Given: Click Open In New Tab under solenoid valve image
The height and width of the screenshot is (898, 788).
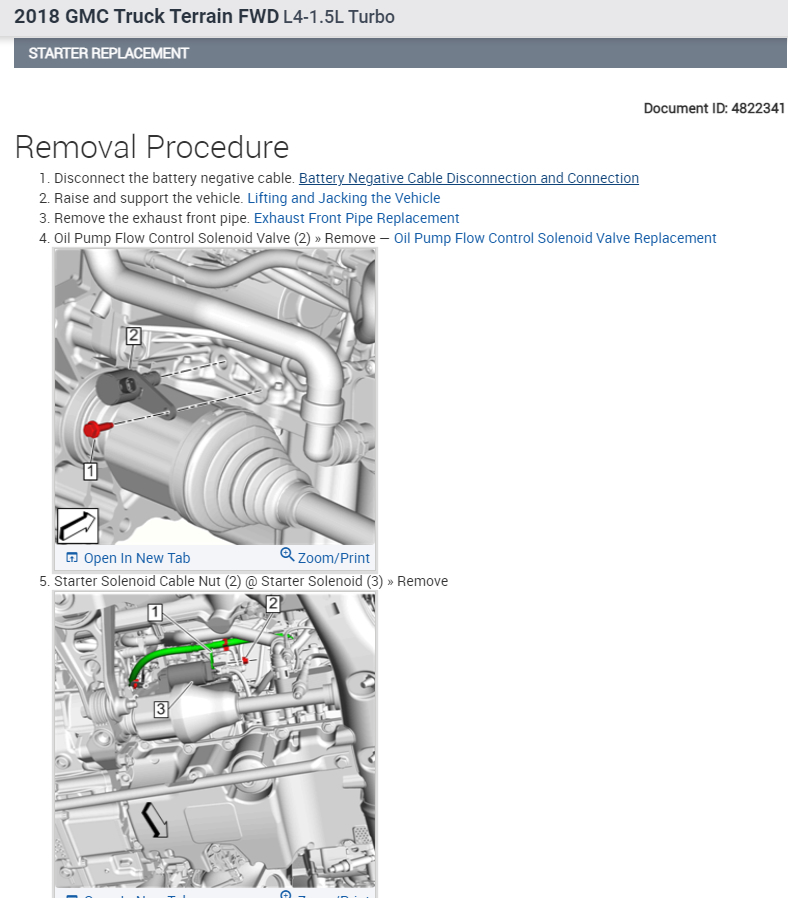Looking at the screenshot, I should [137, 558].
